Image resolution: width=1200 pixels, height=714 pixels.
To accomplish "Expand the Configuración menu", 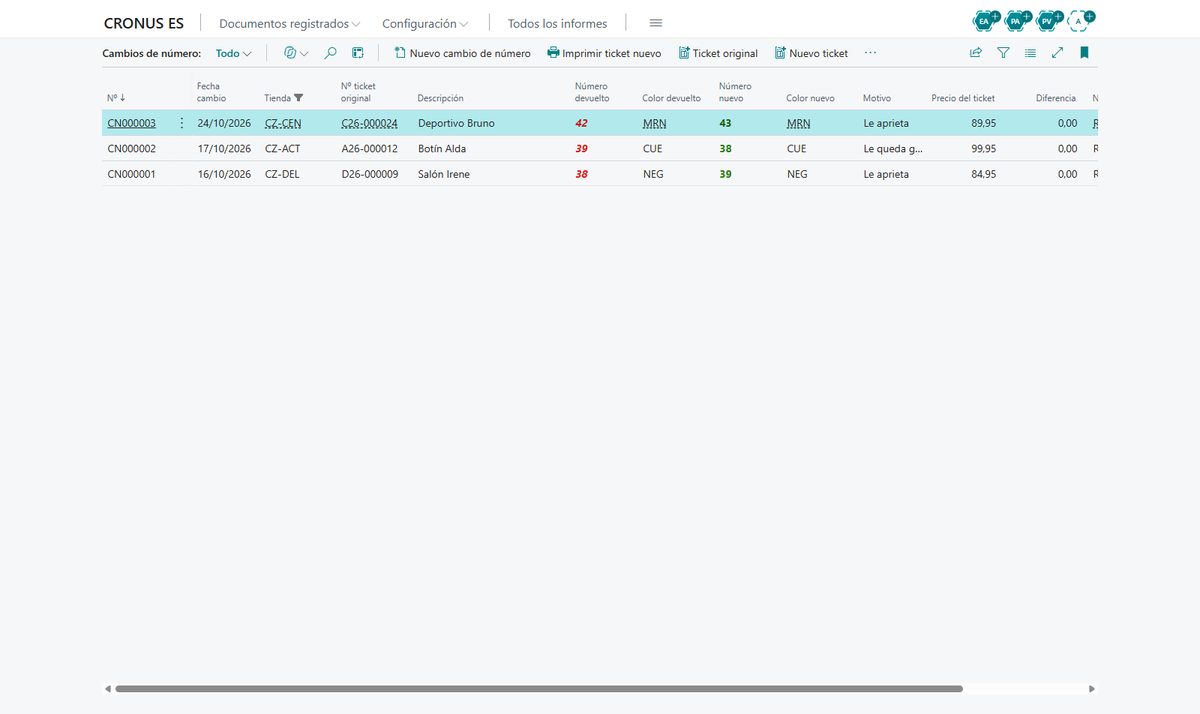I will tap(425, 23).
